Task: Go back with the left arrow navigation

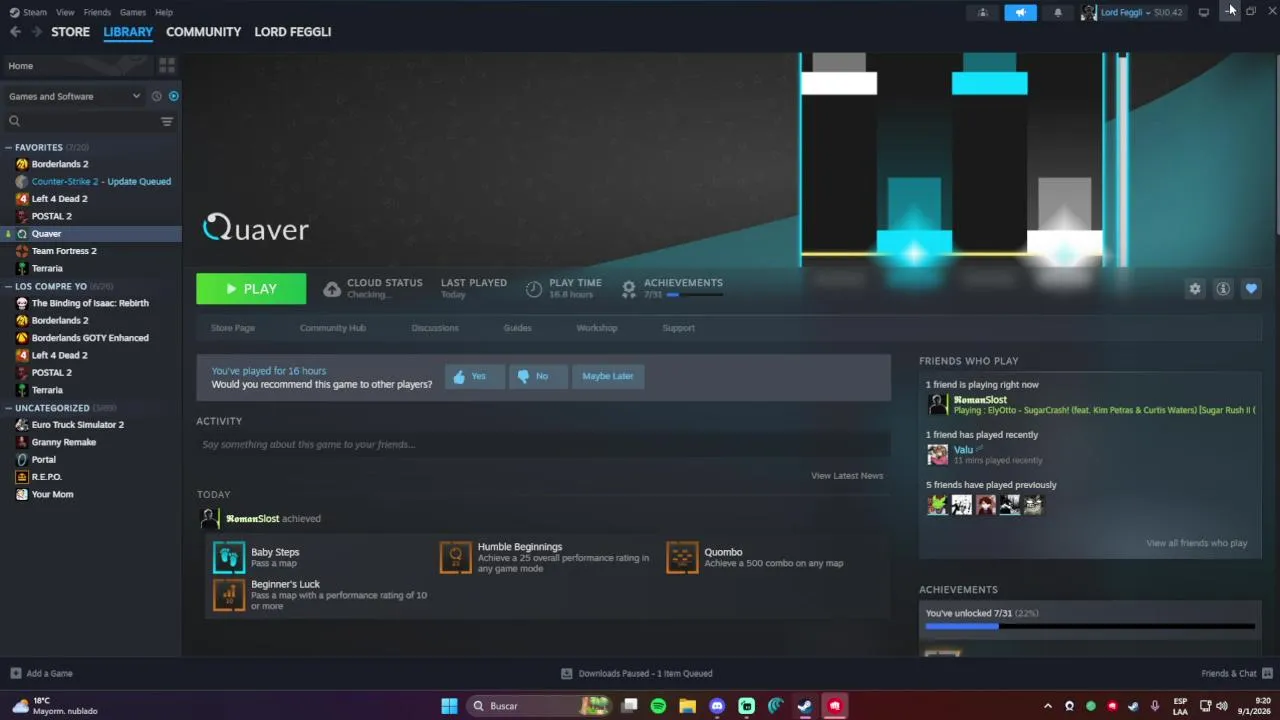Action: tap(15, 32)
